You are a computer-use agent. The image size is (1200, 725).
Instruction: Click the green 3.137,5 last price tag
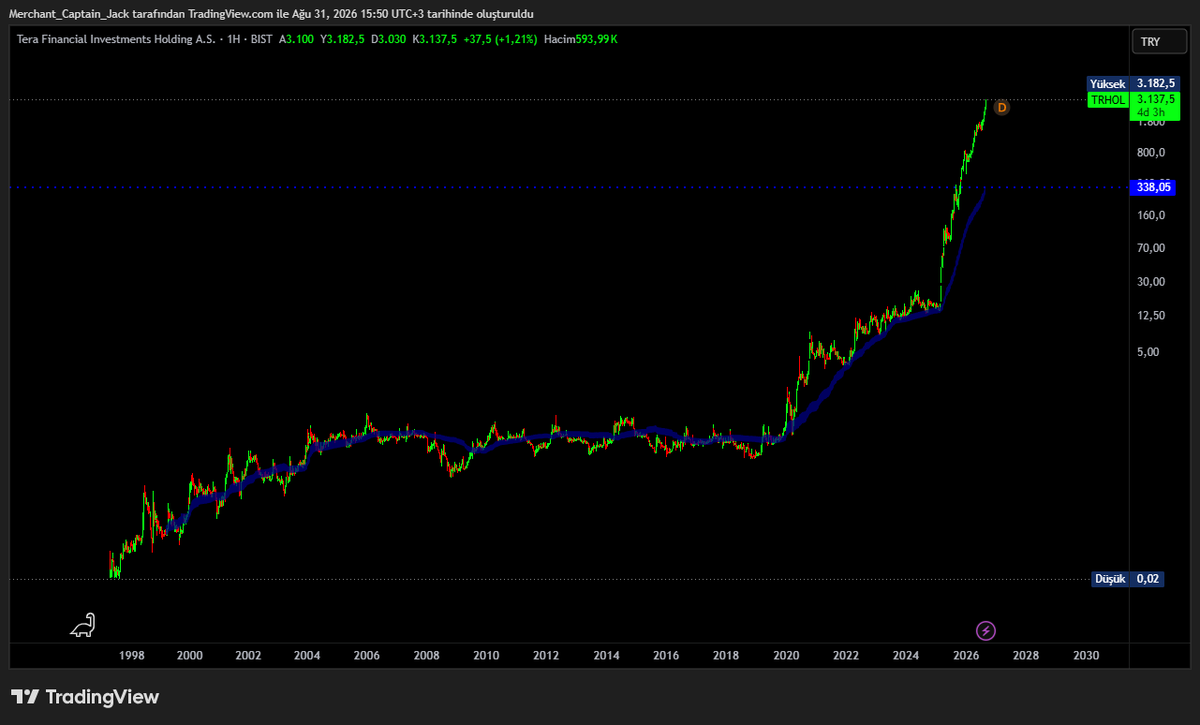click(1153, 100)
